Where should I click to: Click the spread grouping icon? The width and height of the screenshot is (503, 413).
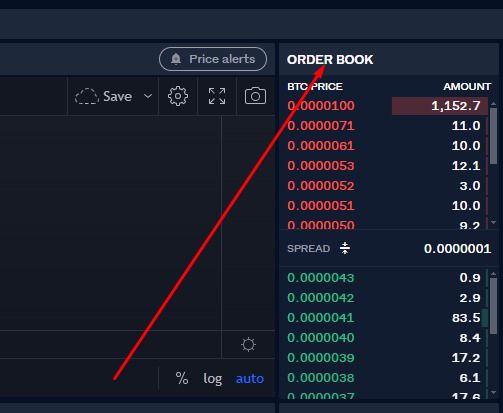(345, 248)
